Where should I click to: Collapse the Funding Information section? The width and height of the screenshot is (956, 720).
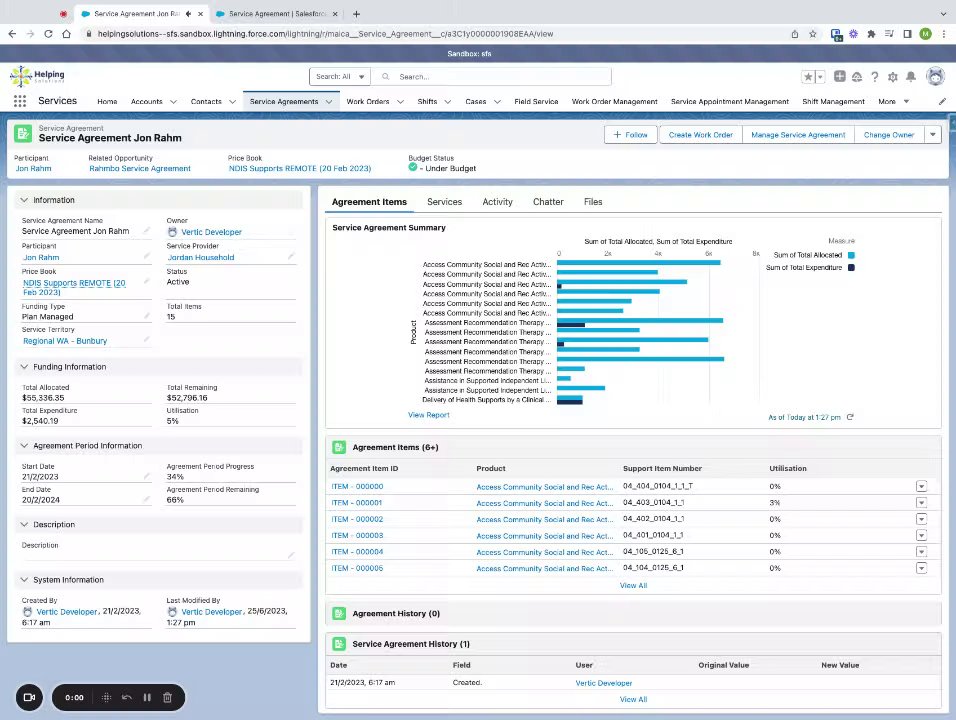point(24,366)
